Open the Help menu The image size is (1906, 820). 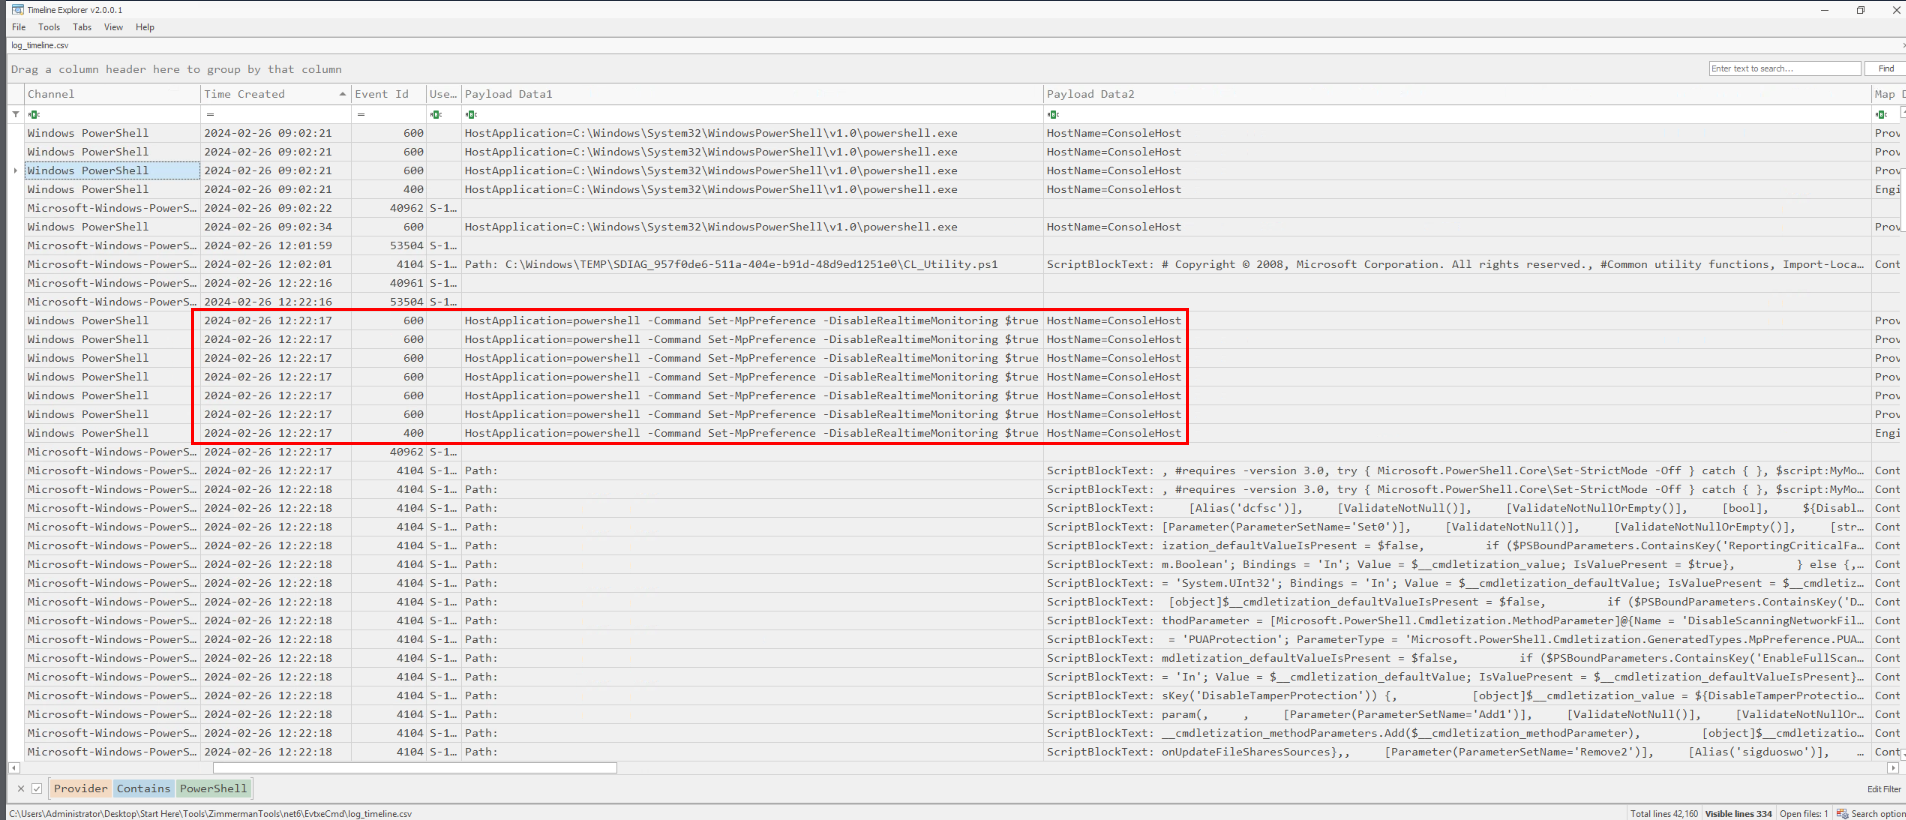tap(145, 27)
